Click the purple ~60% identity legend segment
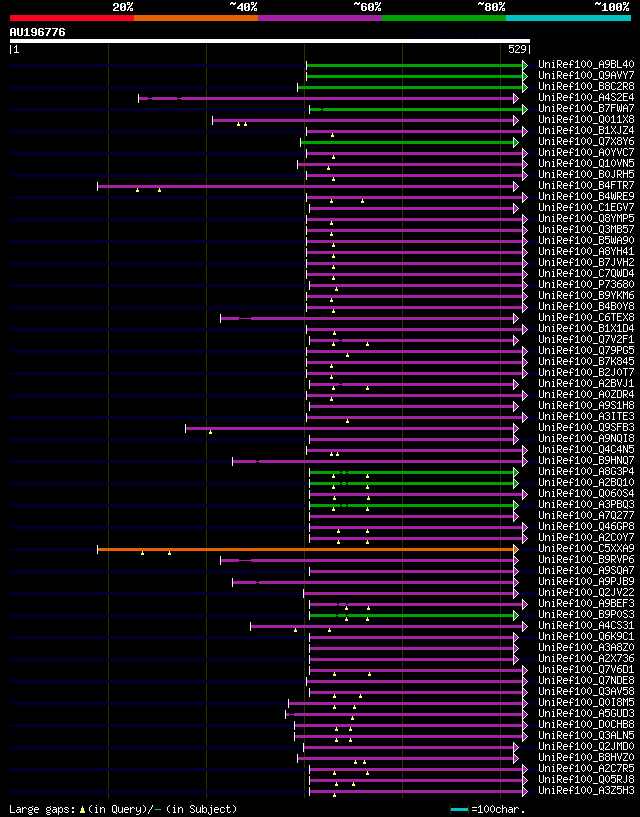The width and height of the screenshot is (640, 817). point(320,18)
